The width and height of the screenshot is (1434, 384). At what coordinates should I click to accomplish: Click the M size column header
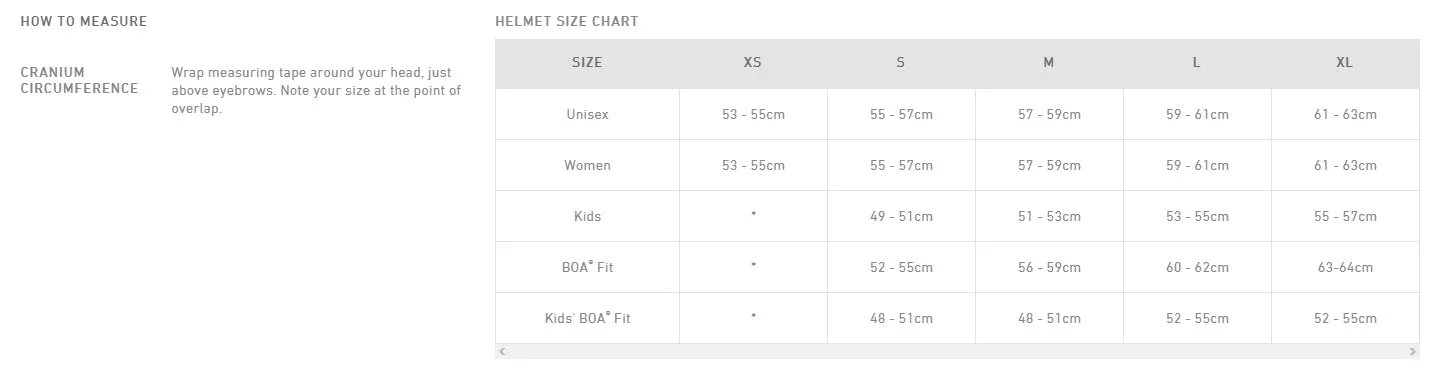coord(1049,63)
